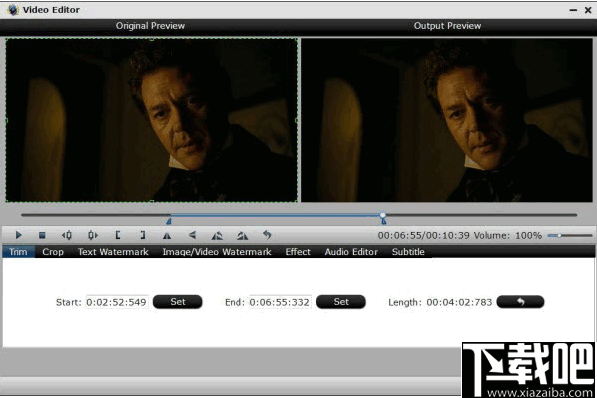The height and width of the screenshot is (398, 597).
Task: Select the Image/Video Watermark tab
Action: [217, 252]
